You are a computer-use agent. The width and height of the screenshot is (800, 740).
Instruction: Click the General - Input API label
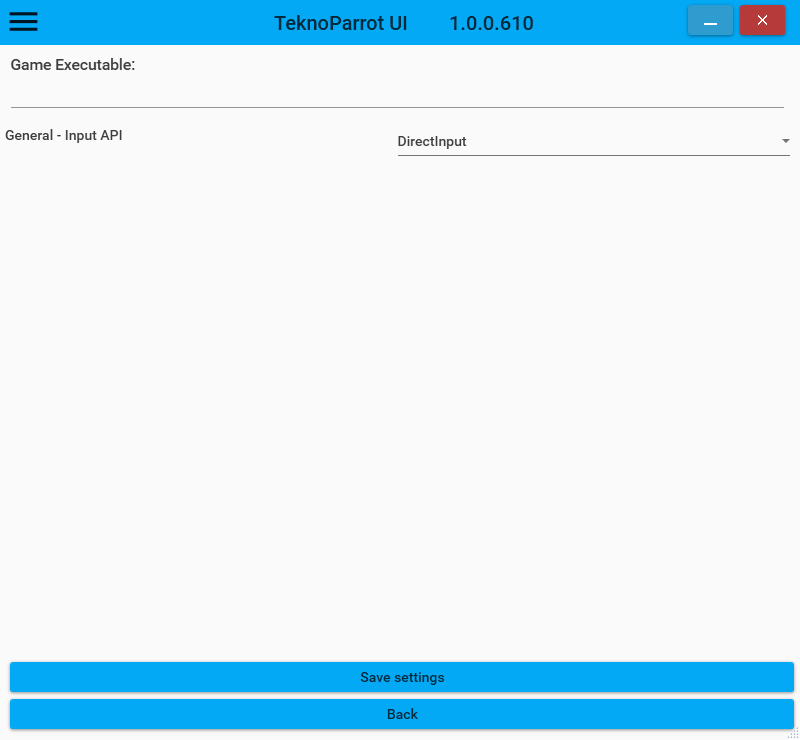[64, 136]
